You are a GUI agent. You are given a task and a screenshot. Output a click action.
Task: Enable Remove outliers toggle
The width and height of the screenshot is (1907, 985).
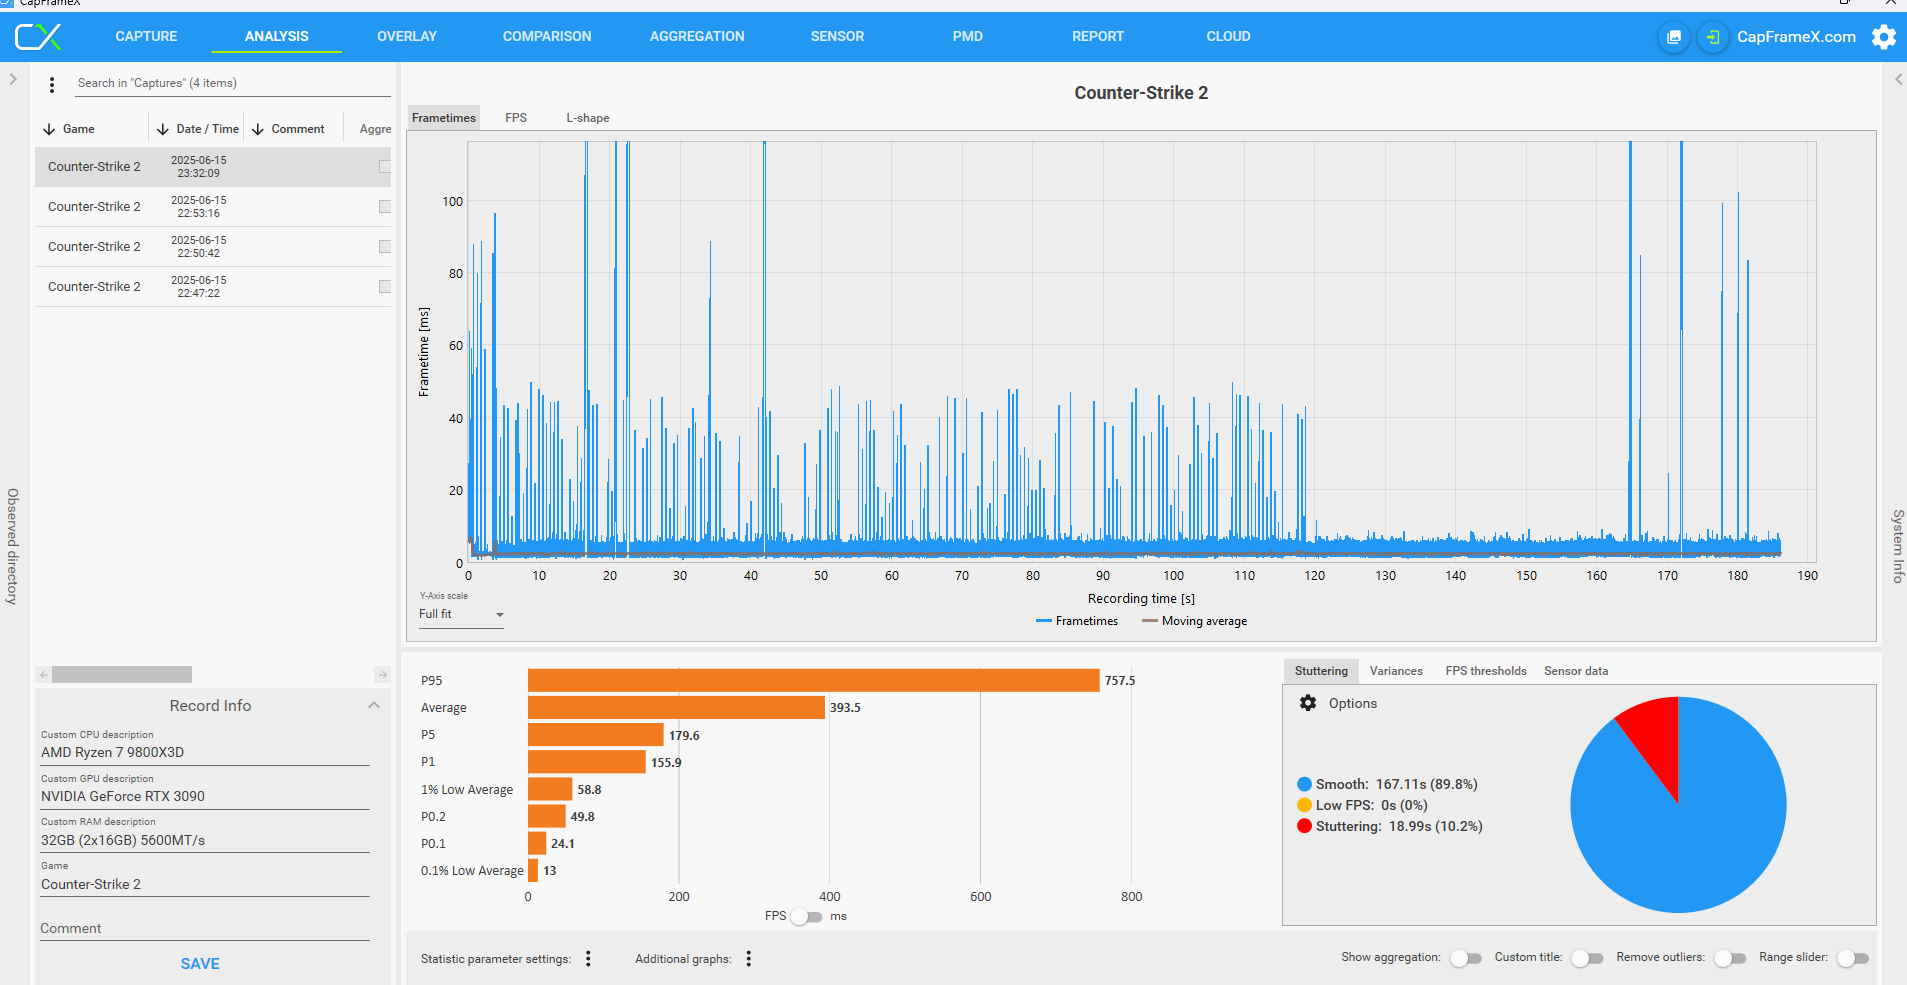tap(1730, 958)
